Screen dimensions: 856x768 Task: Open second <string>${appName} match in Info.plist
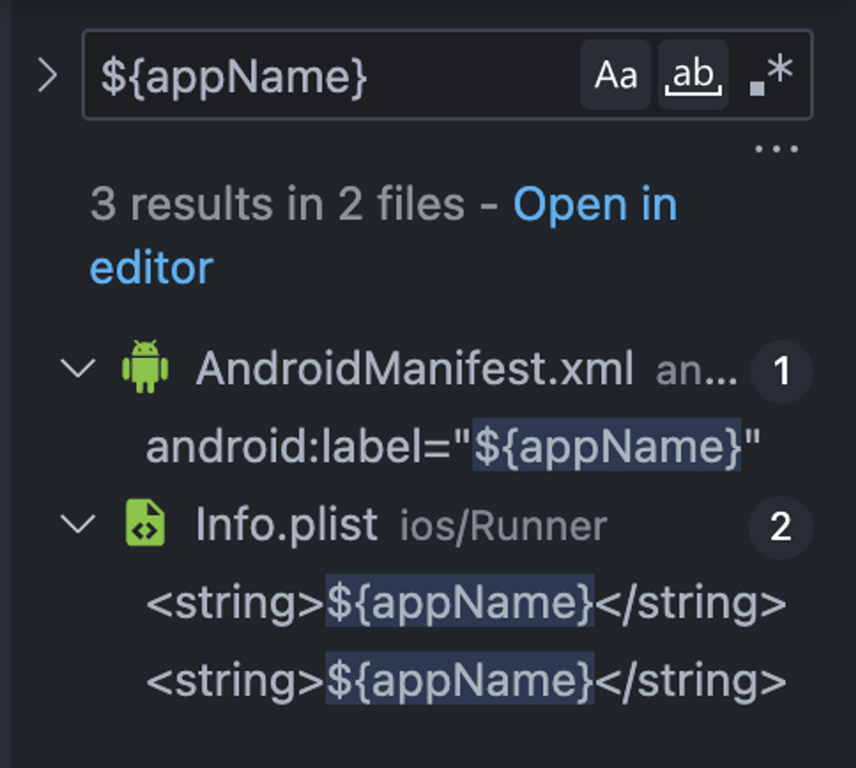(x=466, y=681)
